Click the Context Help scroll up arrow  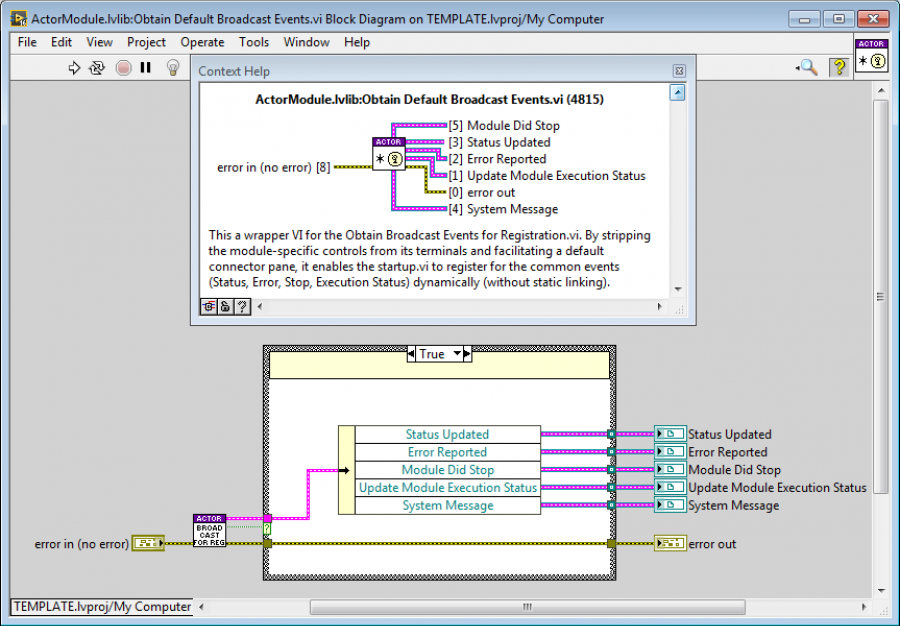coord(677,92)
